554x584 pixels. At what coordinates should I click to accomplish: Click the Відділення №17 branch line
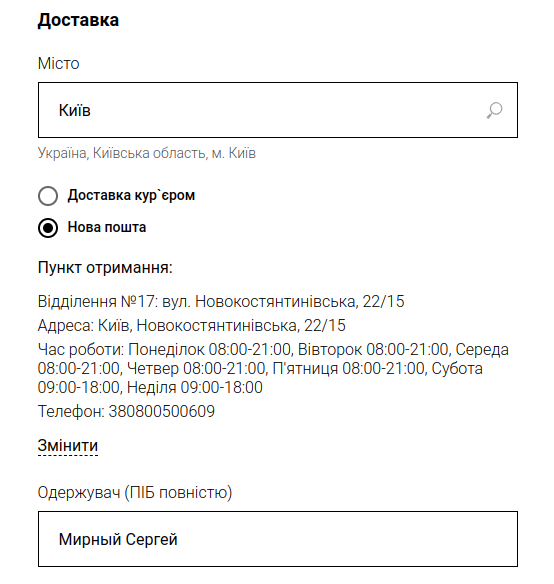pyautogui.click(x=221, y=301)
